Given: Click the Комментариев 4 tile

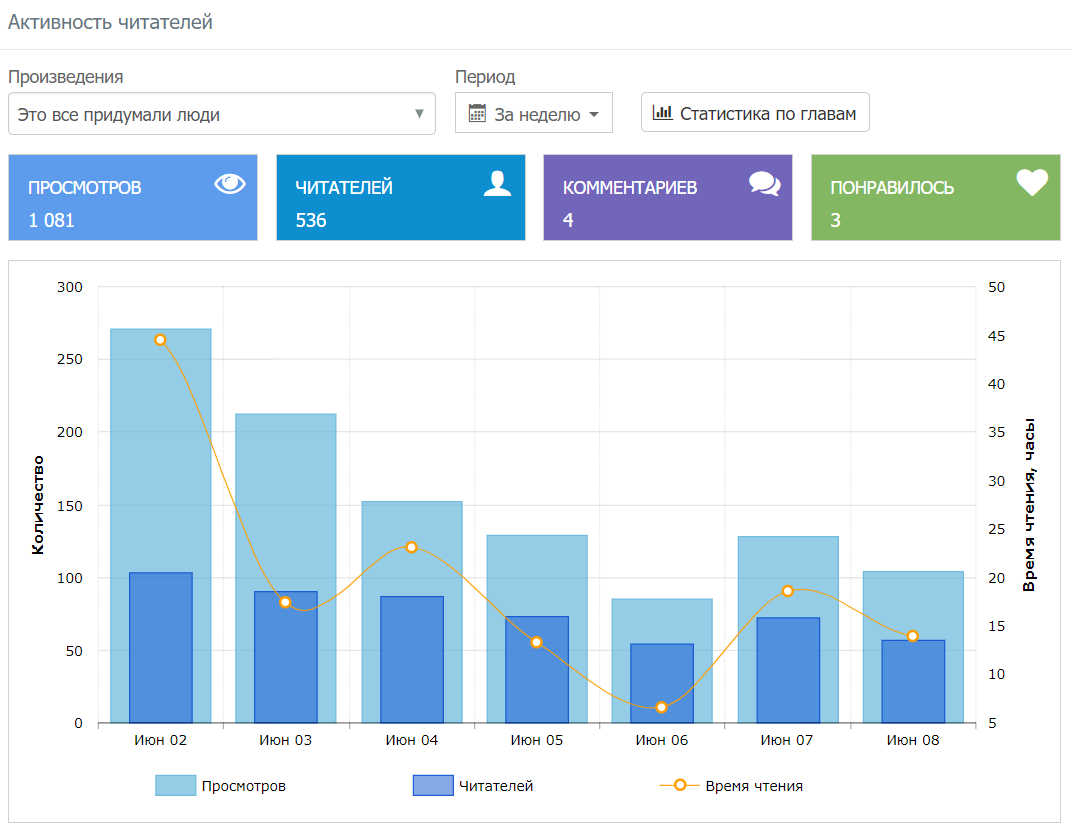Looking at the screenshot, I should (x=668, y=198).
